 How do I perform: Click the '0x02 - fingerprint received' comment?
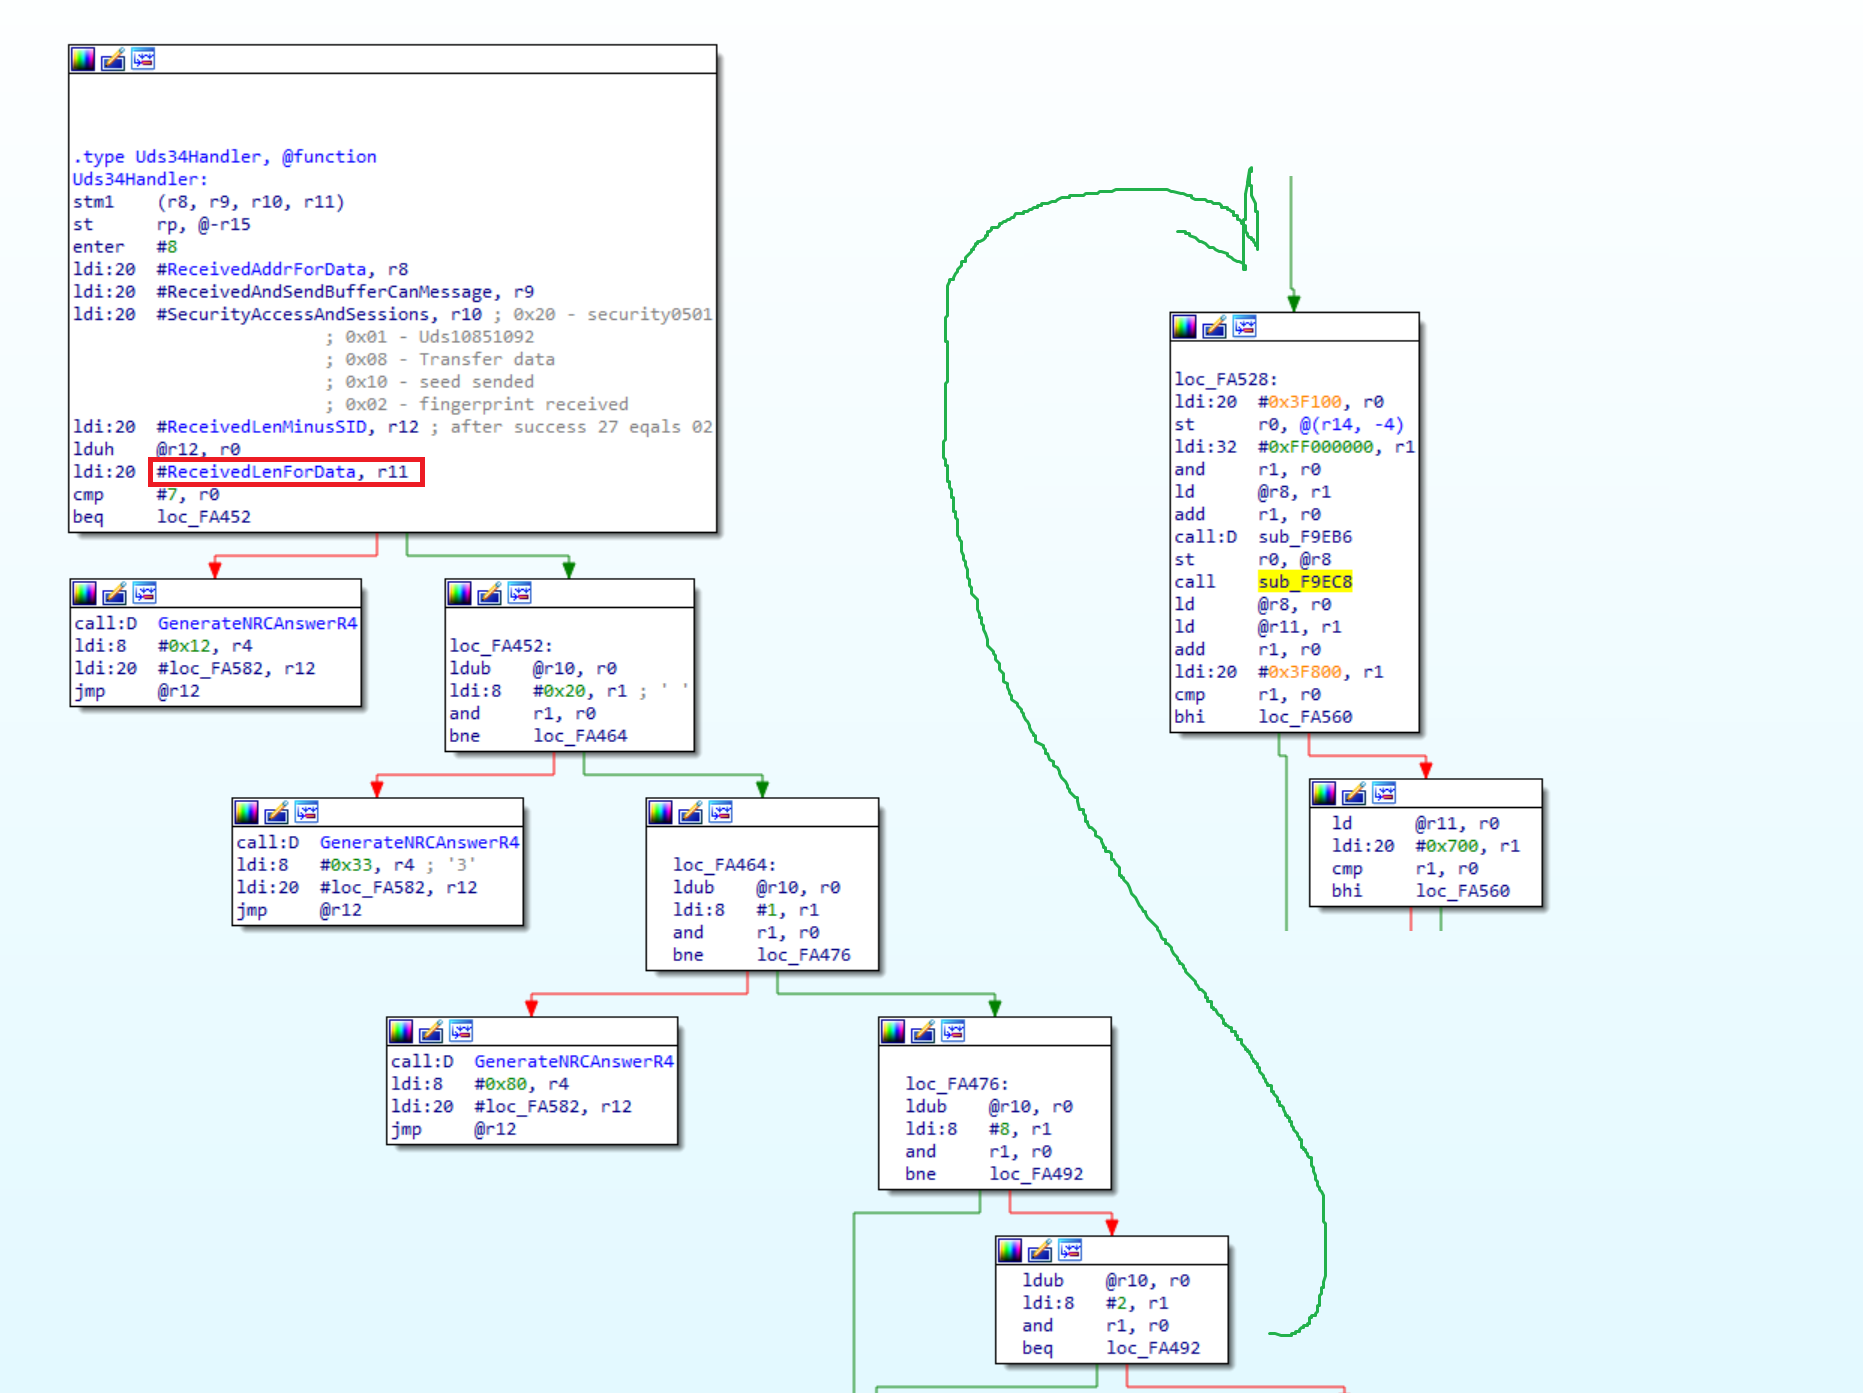477,404
